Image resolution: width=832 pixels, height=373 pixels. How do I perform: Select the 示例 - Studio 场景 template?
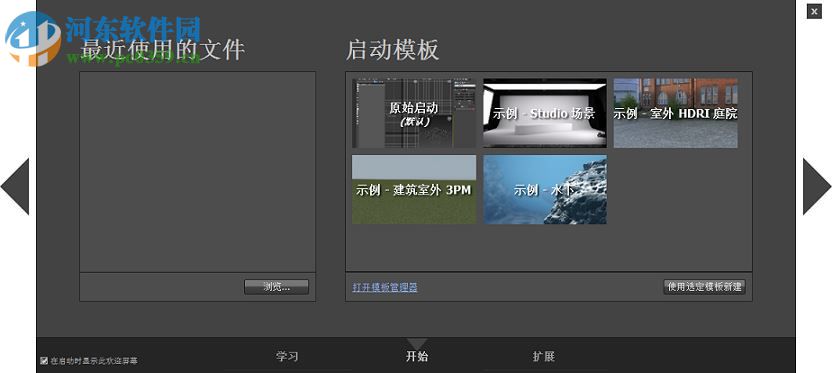point(544,113)
